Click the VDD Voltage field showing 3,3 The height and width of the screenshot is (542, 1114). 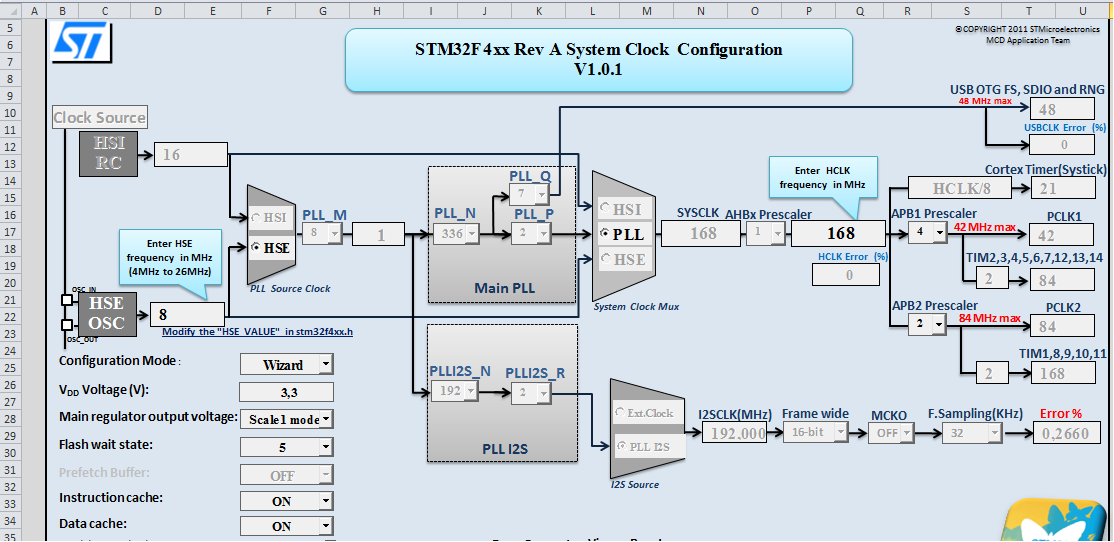tap(286, 392)
